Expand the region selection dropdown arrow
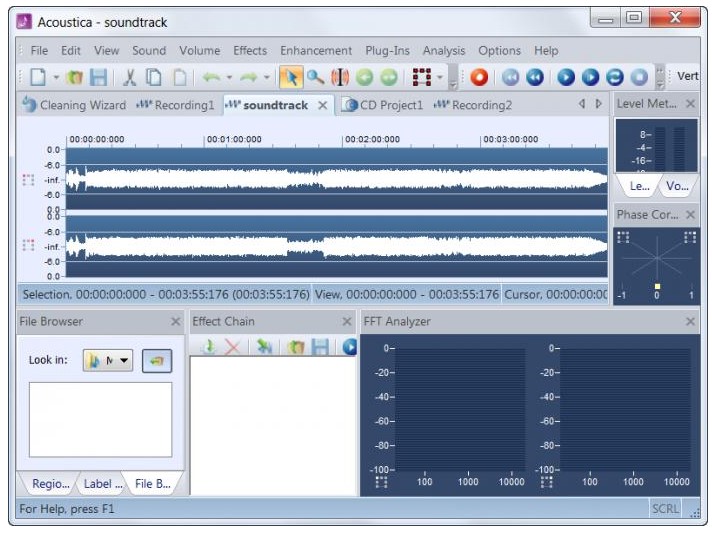 tap(440, 77)
